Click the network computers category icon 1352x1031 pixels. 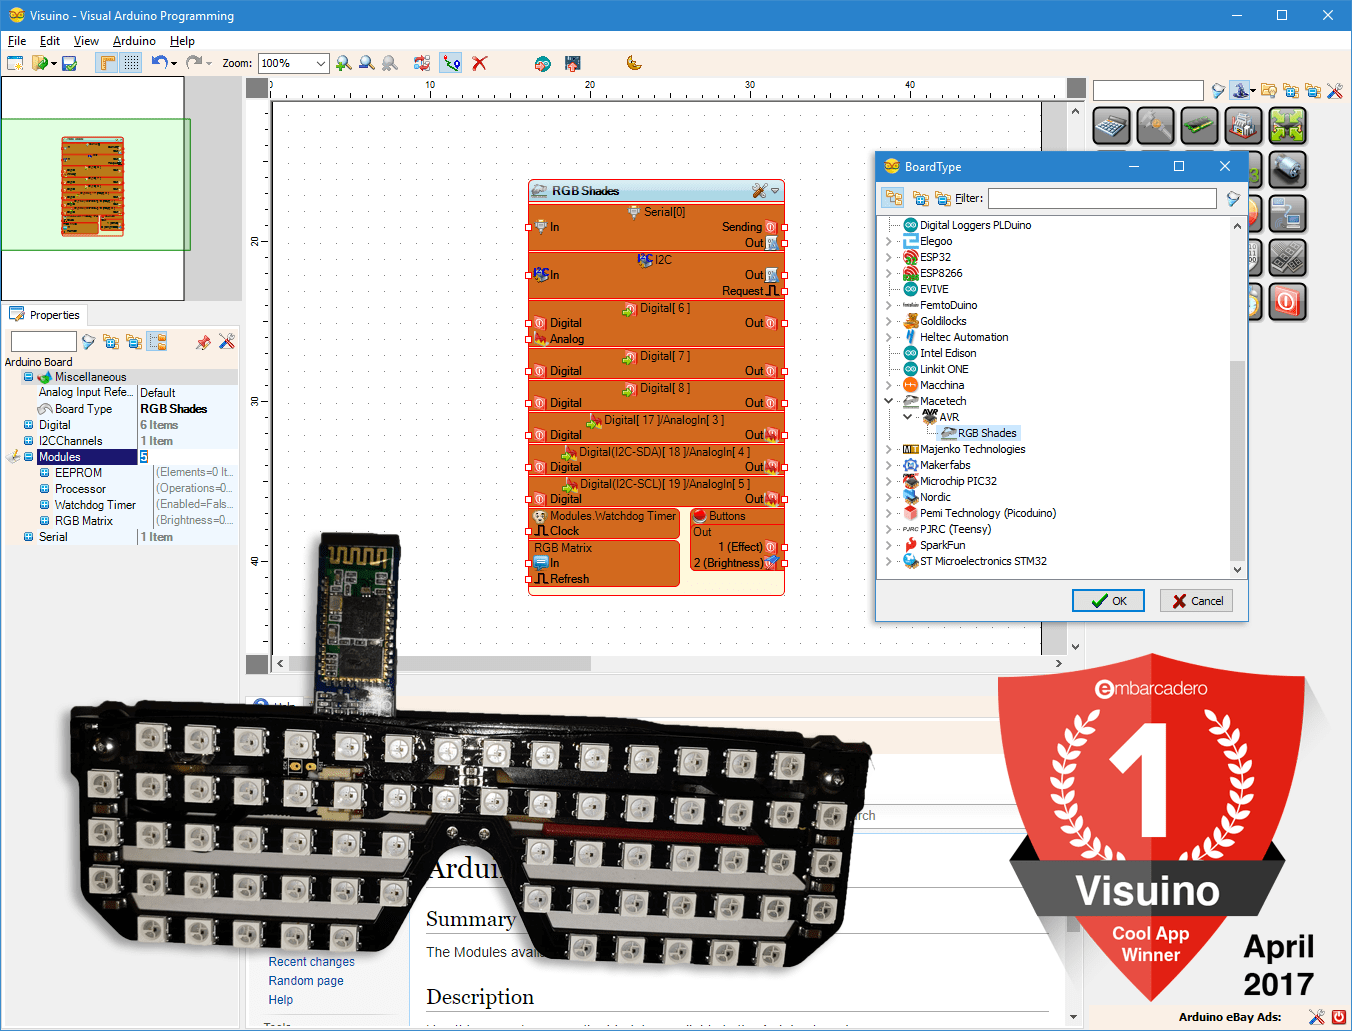coord(1288,214)
